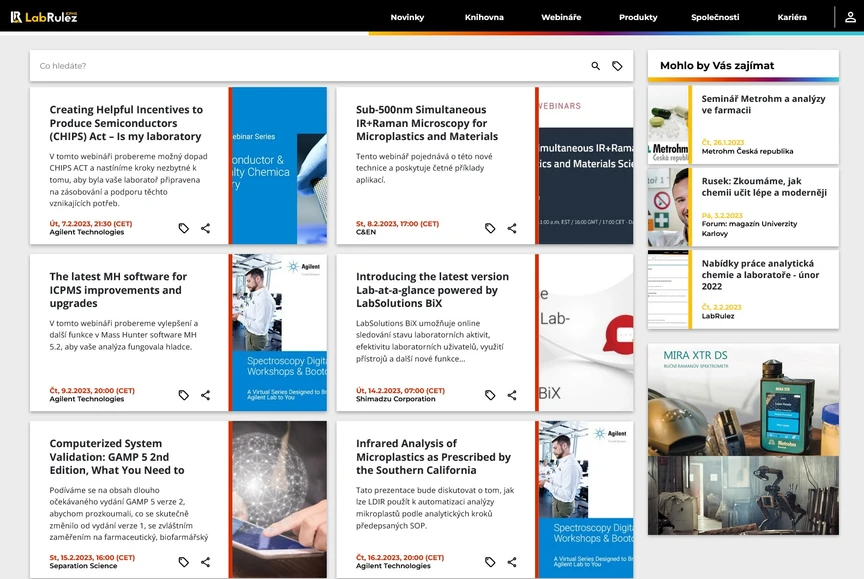This screenshot has height=579, width=864.
Task: Click Rusek article portrait thumbnail
Action: click(668, 207)
